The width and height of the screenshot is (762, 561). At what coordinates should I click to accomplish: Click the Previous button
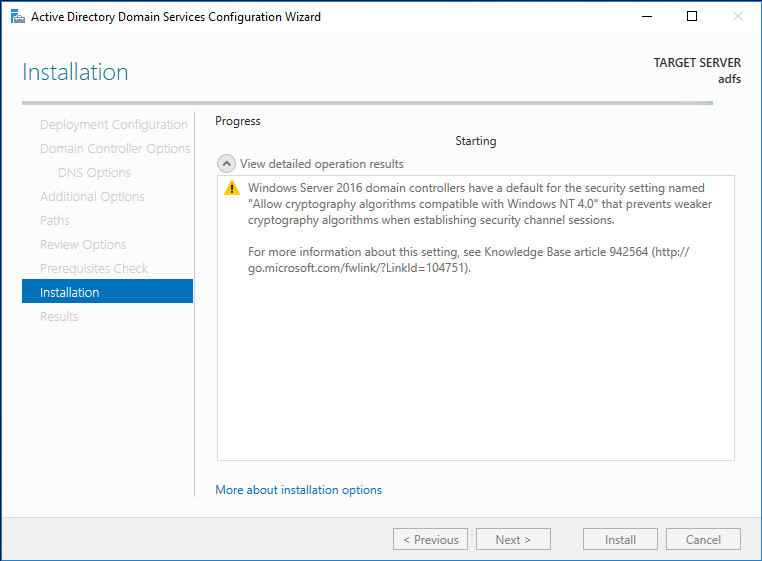(x=430, y=540)
